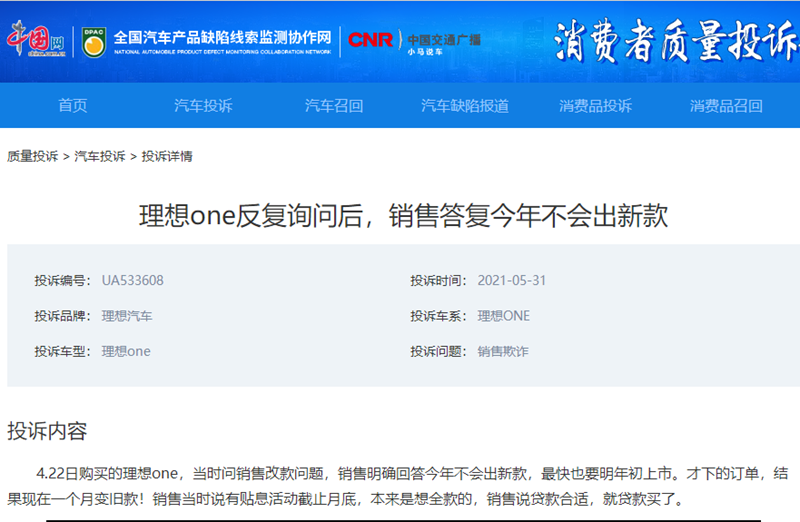Click the complaint brand value 理想汽车

coord(127,316)
